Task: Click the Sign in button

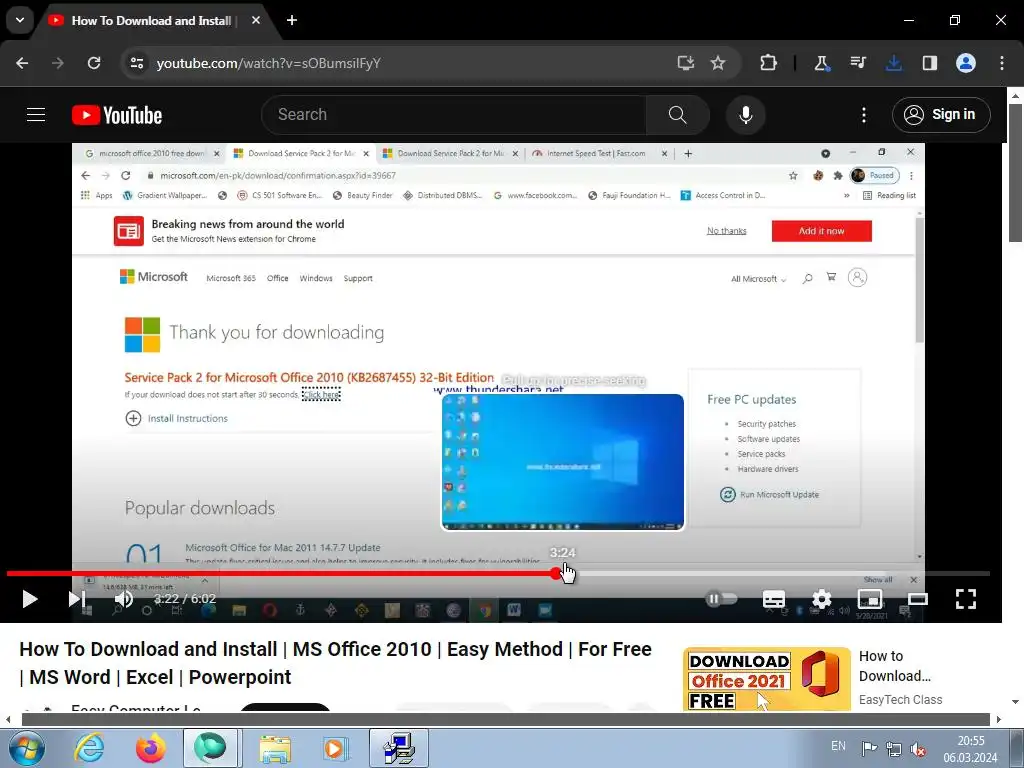Action: [941, 115]
